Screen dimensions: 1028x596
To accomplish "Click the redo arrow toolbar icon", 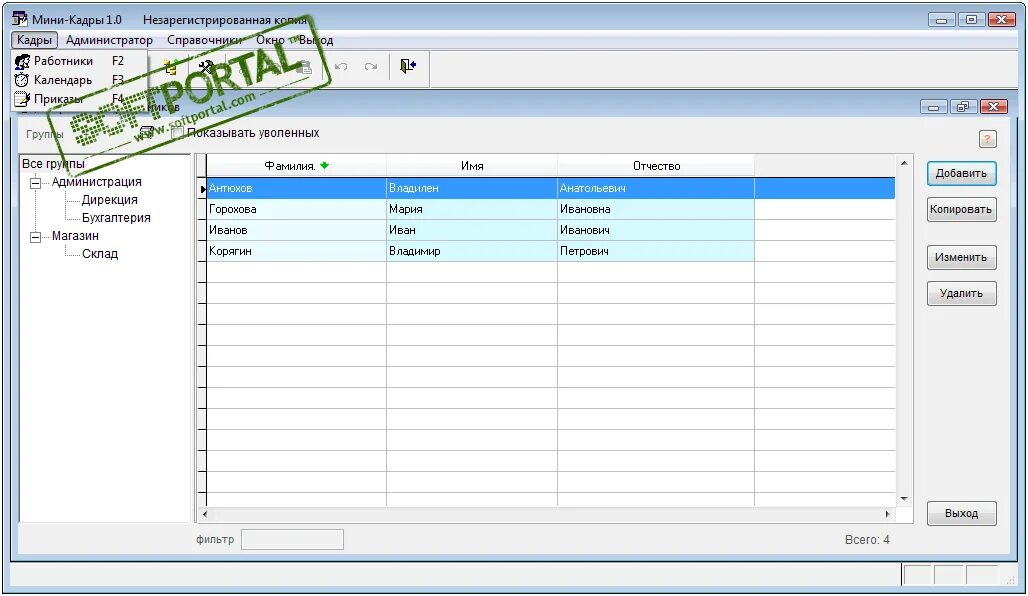I will tap(371, 67).
